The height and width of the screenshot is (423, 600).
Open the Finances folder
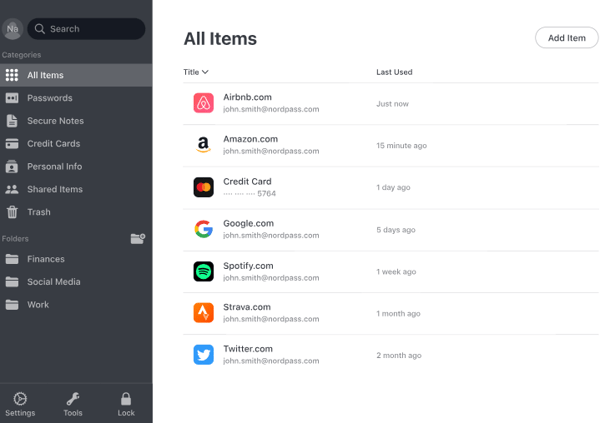[x=46, y=259]
